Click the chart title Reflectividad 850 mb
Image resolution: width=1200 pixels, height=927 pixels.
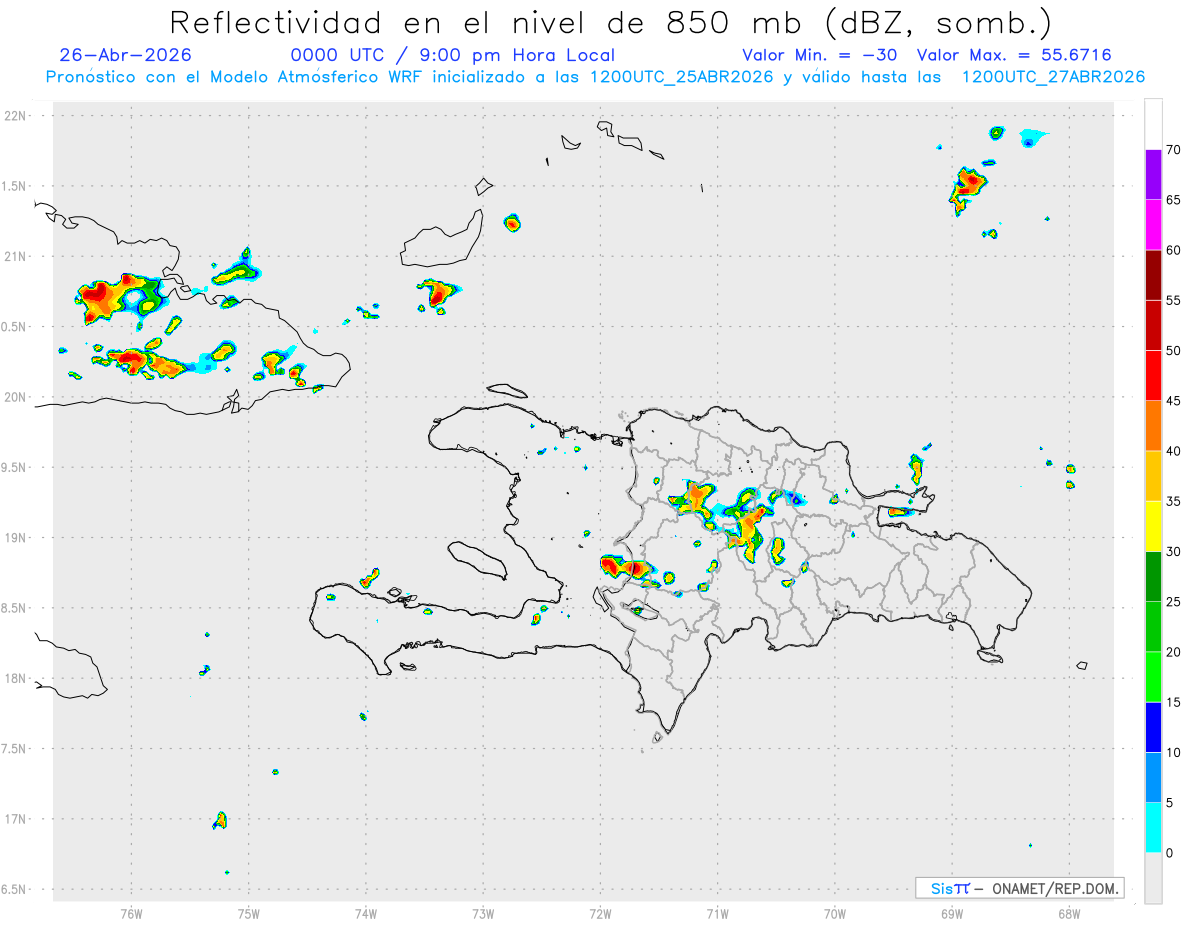(611, 22)
